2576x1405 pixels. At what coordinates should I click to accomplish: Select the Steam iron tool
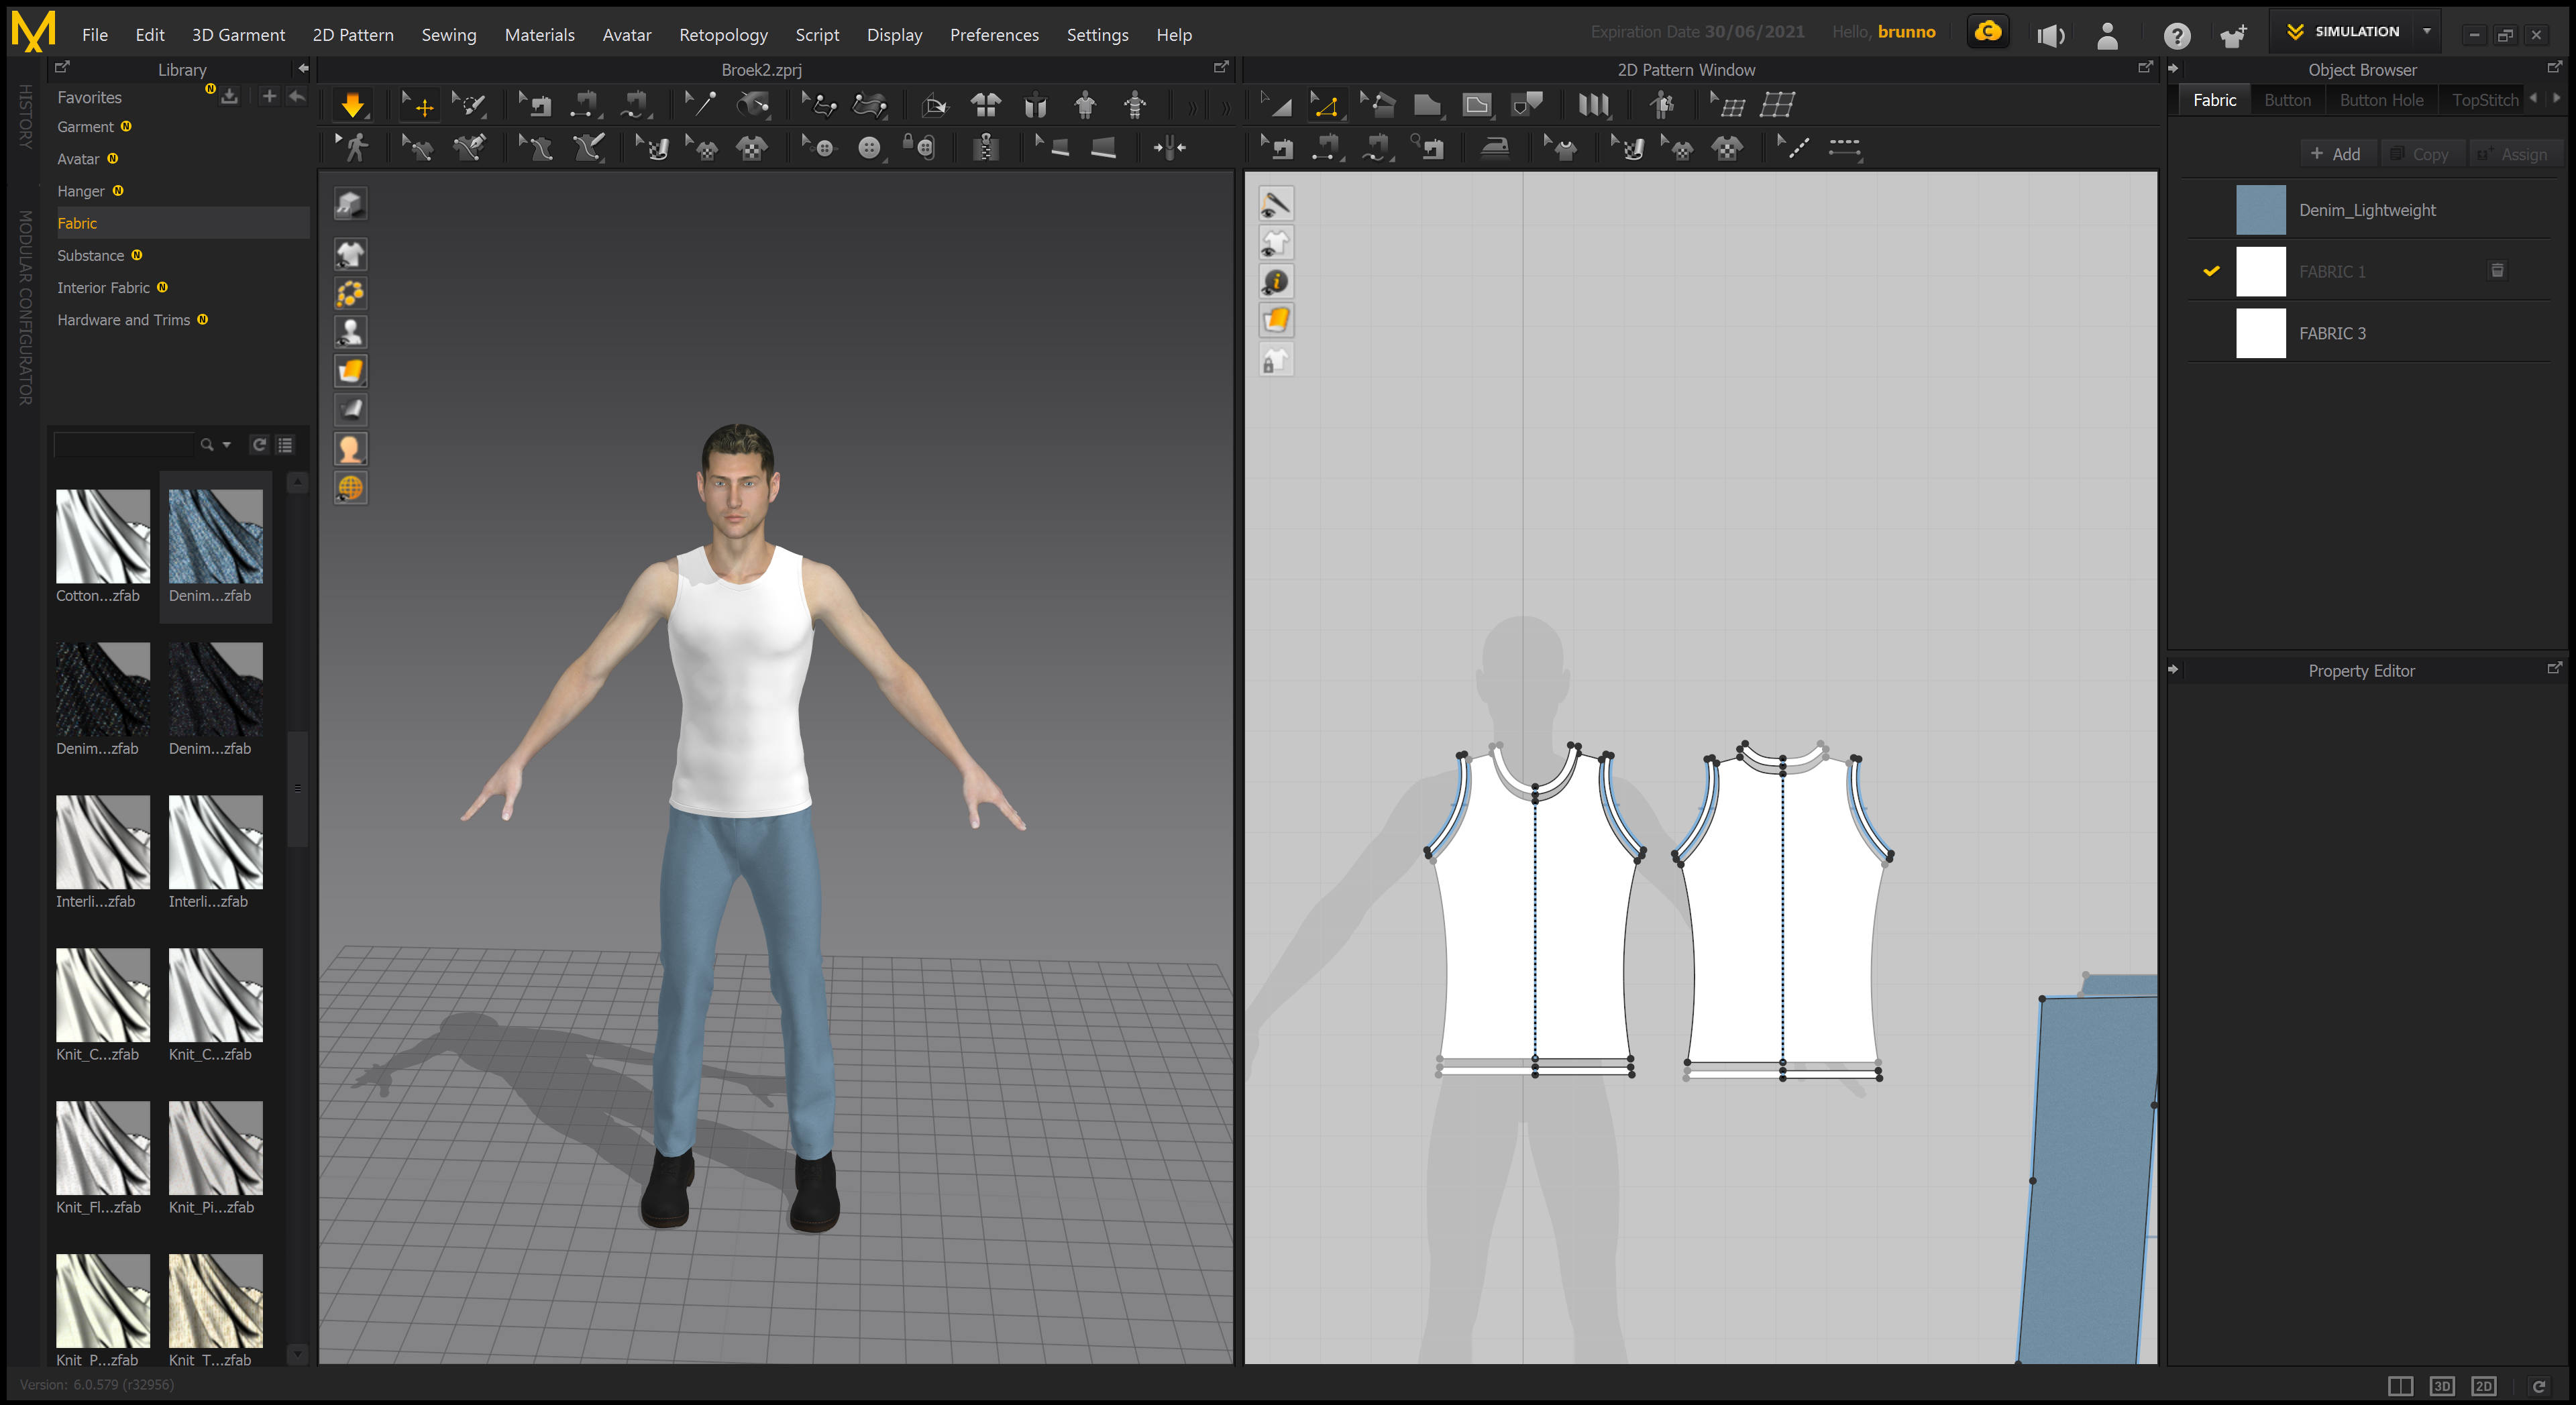click(x=1494, y=148)
